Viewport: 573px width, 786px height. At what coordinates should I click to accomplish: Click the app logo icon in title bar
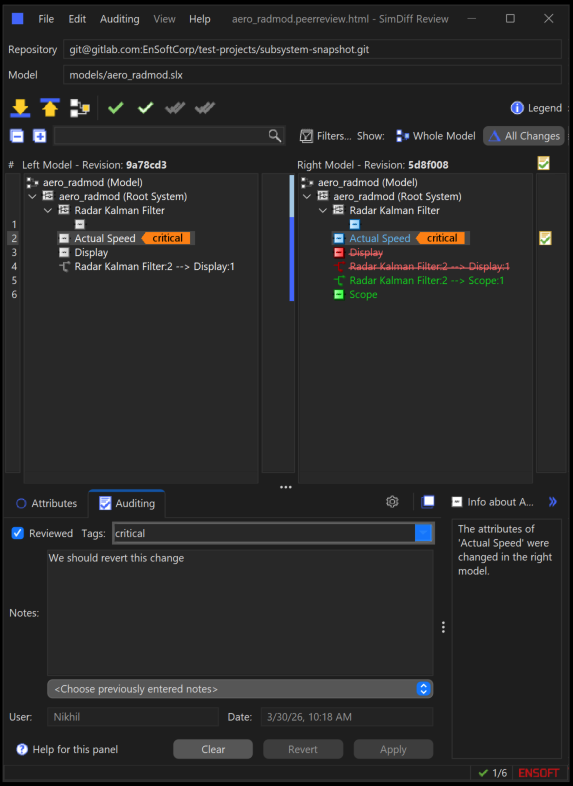18,19
